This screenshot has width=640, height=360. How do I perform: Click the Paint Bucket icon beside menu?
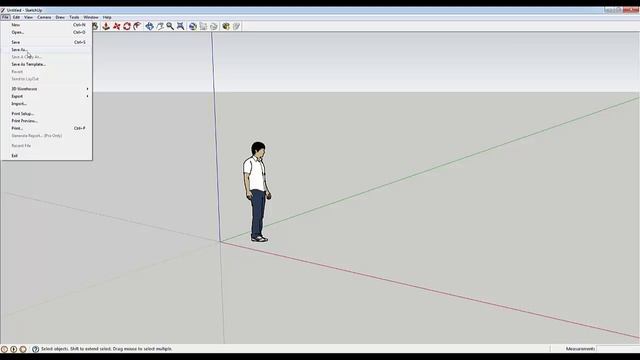[96, 27]
